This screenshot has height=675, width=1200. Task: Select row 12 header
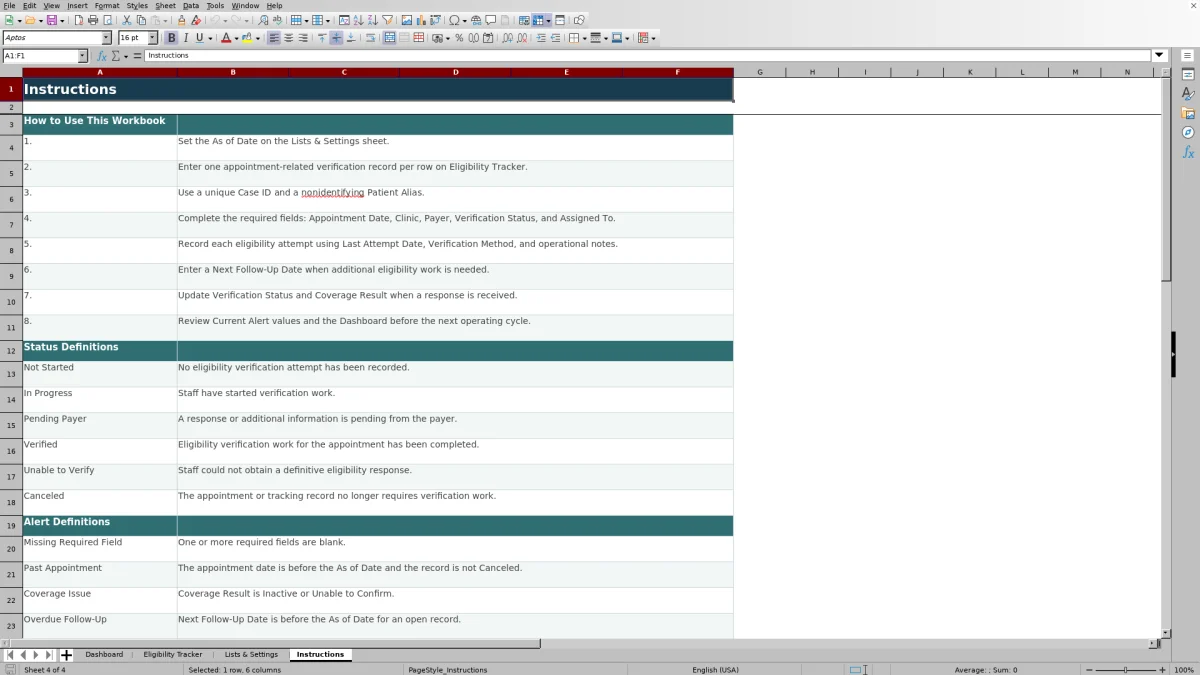11,351
